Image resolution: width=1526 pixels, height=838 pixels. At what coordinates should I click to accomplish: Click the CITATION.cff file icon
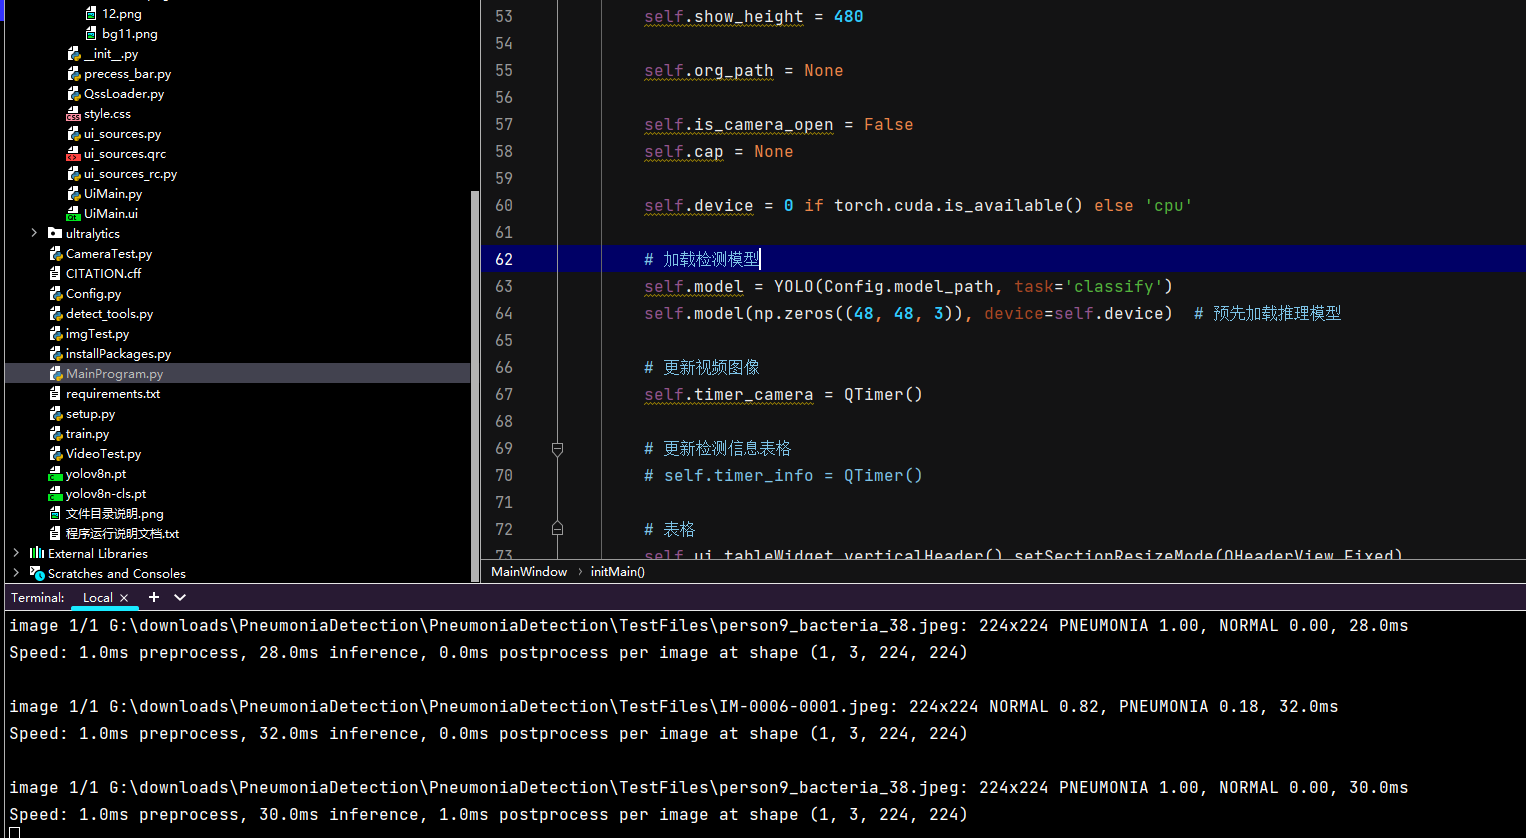pyautogui.click(x=55, y=274)
